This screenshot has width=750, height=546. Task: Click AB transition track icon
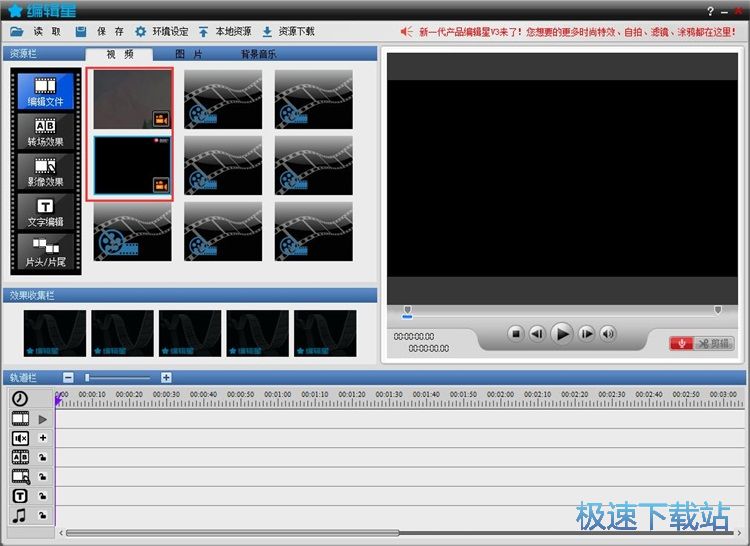click(20, 457)
